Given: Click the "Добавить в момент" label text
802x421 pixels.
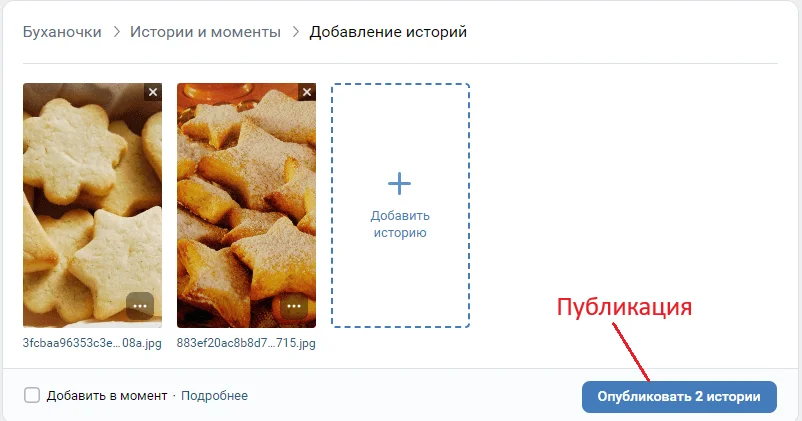Looking at the screenshot, I should tap(107, 396).
